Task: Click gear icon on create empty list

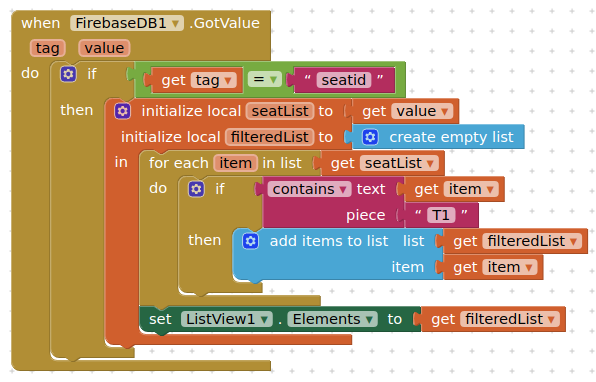Action: pyautogui.click(x=370, y=137)
